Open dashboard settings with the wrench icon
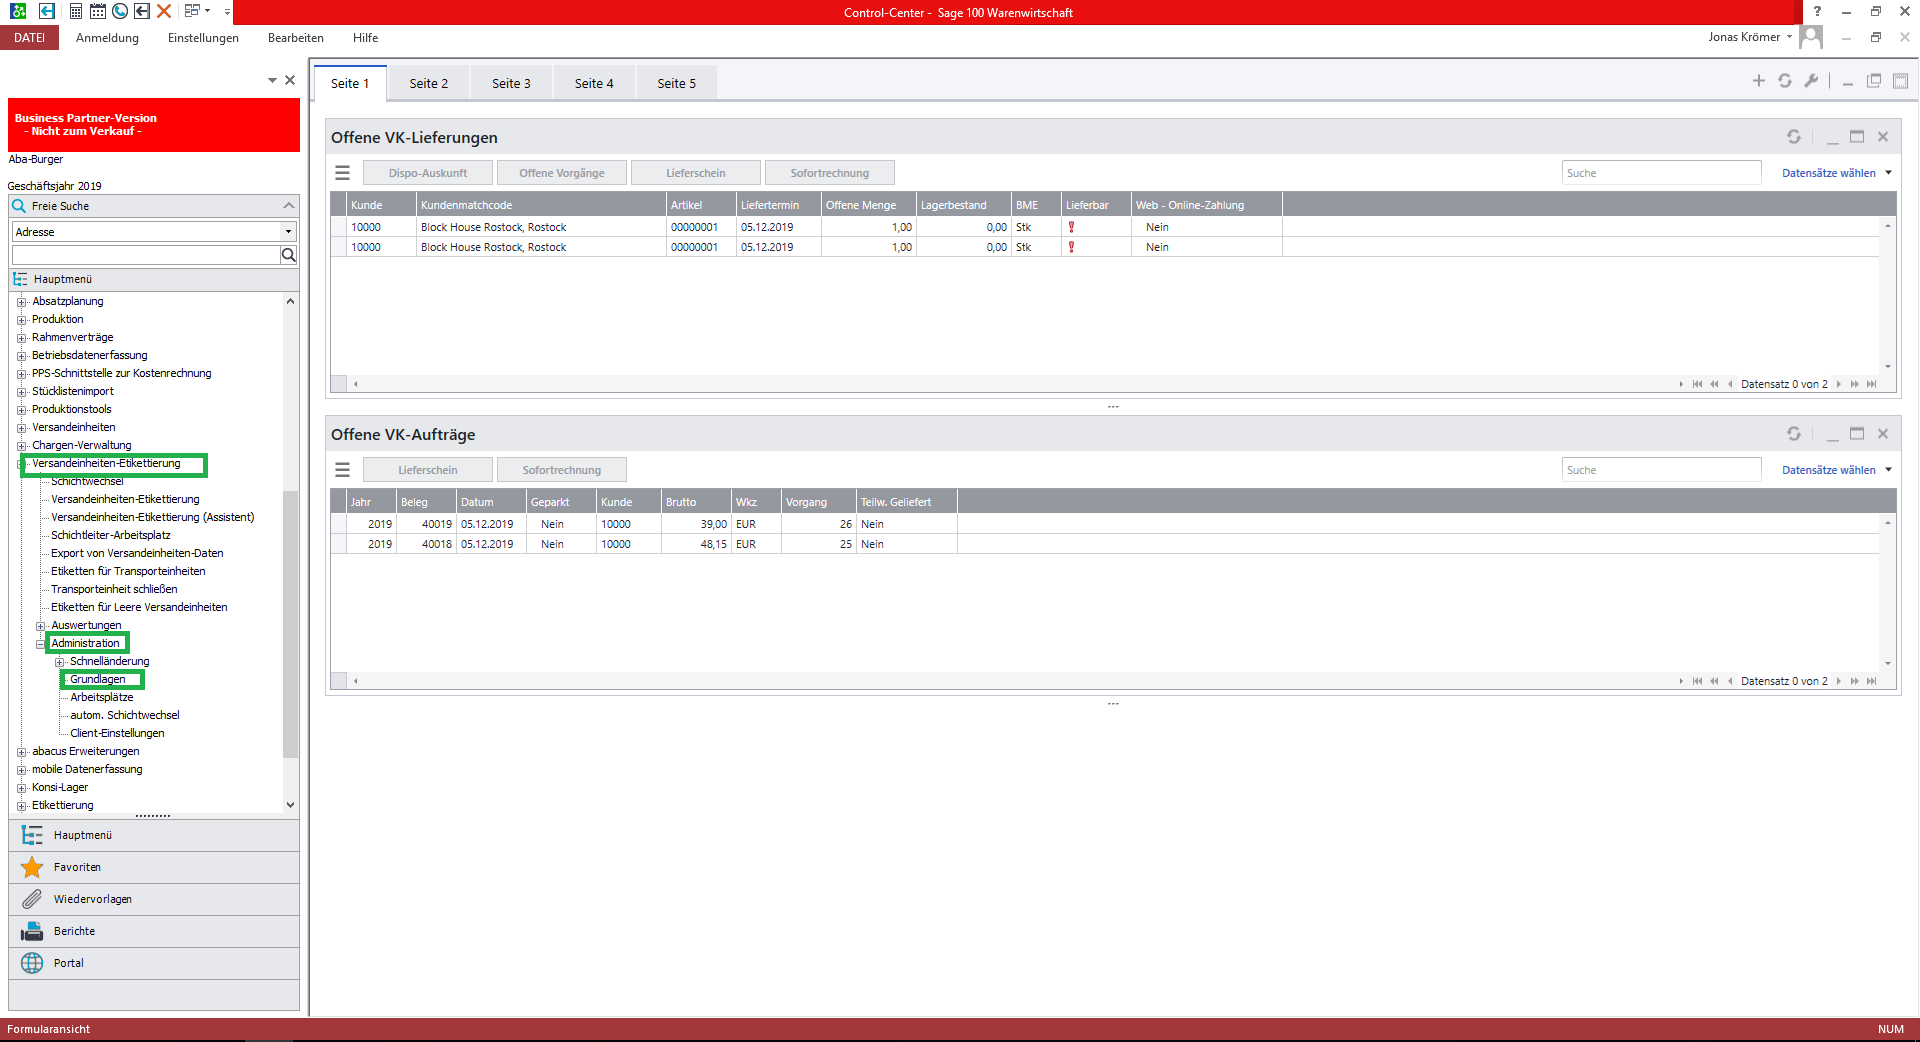The image size is (1920, 1042). [x=1811, y=81]
